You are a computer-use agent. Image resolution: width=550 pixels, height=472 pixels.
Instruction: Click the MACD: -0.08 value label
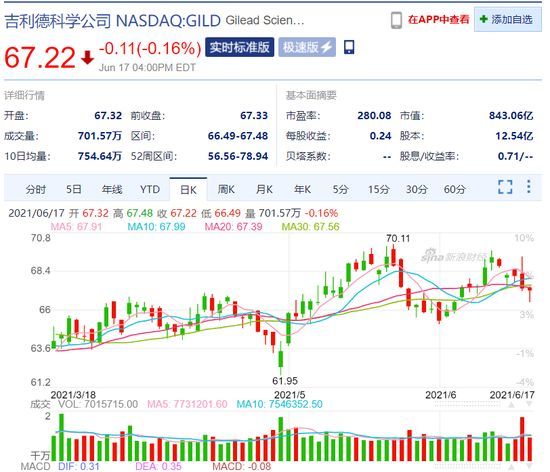point(242,466)
